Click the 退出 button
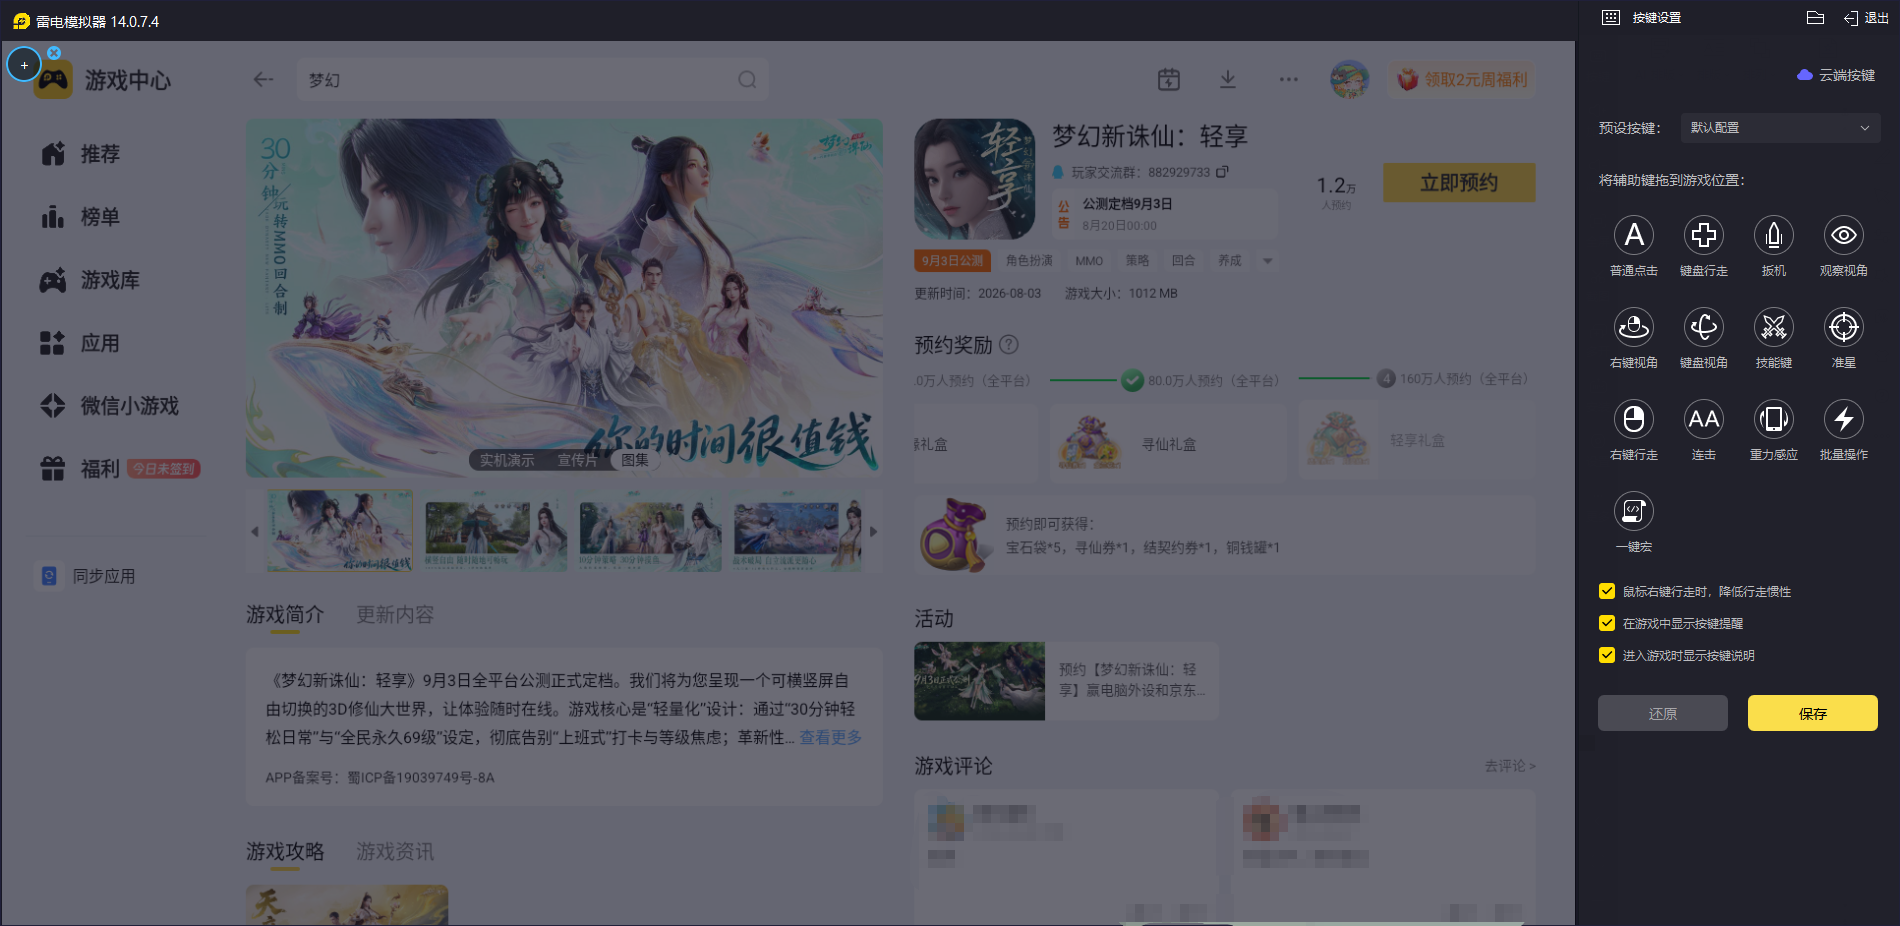This screenshot has width=1900, height=926. coord(1866,18)
